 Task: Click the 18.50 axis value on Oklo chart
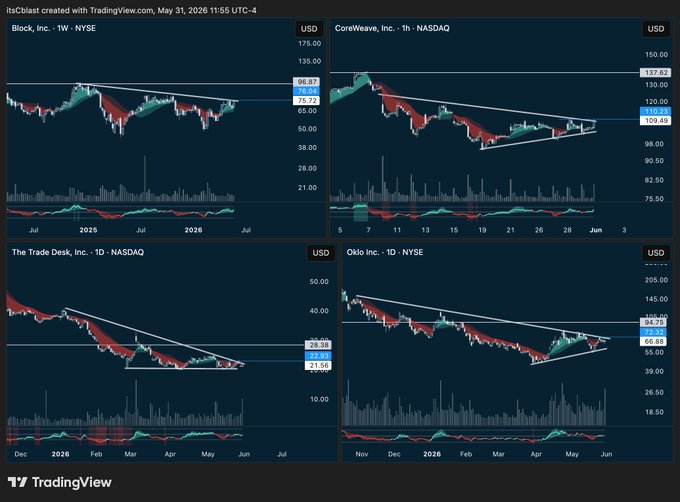pyautogui.click(x=654, y=412)
